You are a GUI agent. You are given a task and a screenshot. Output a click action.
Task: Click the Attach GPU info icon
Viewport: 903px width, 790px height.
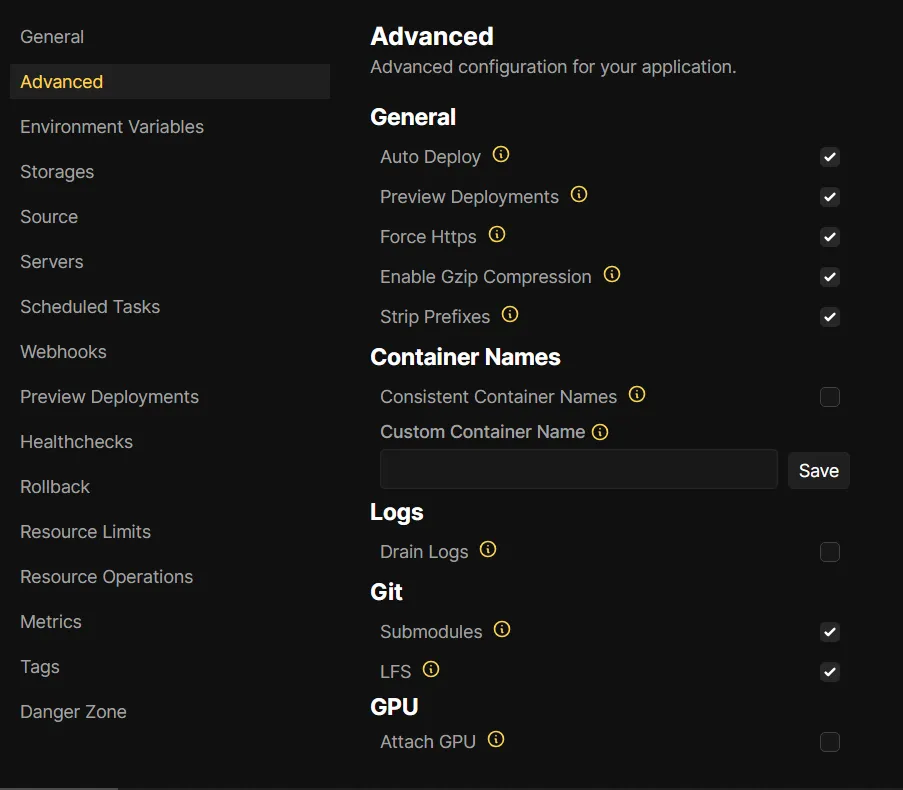coord(496,740)
